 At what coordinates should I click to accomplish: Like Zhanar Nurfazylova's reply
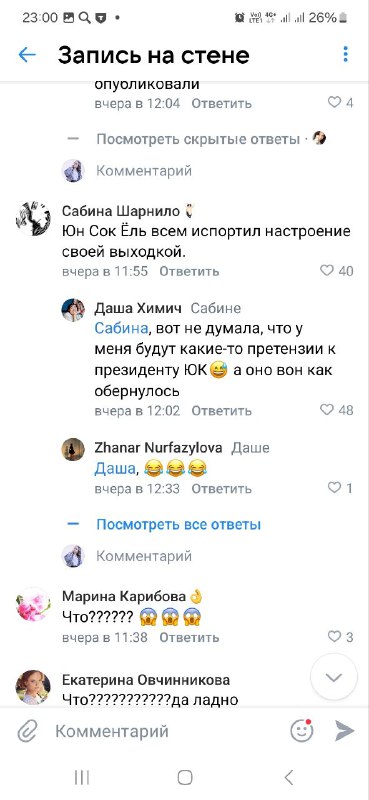coord(334,488)
